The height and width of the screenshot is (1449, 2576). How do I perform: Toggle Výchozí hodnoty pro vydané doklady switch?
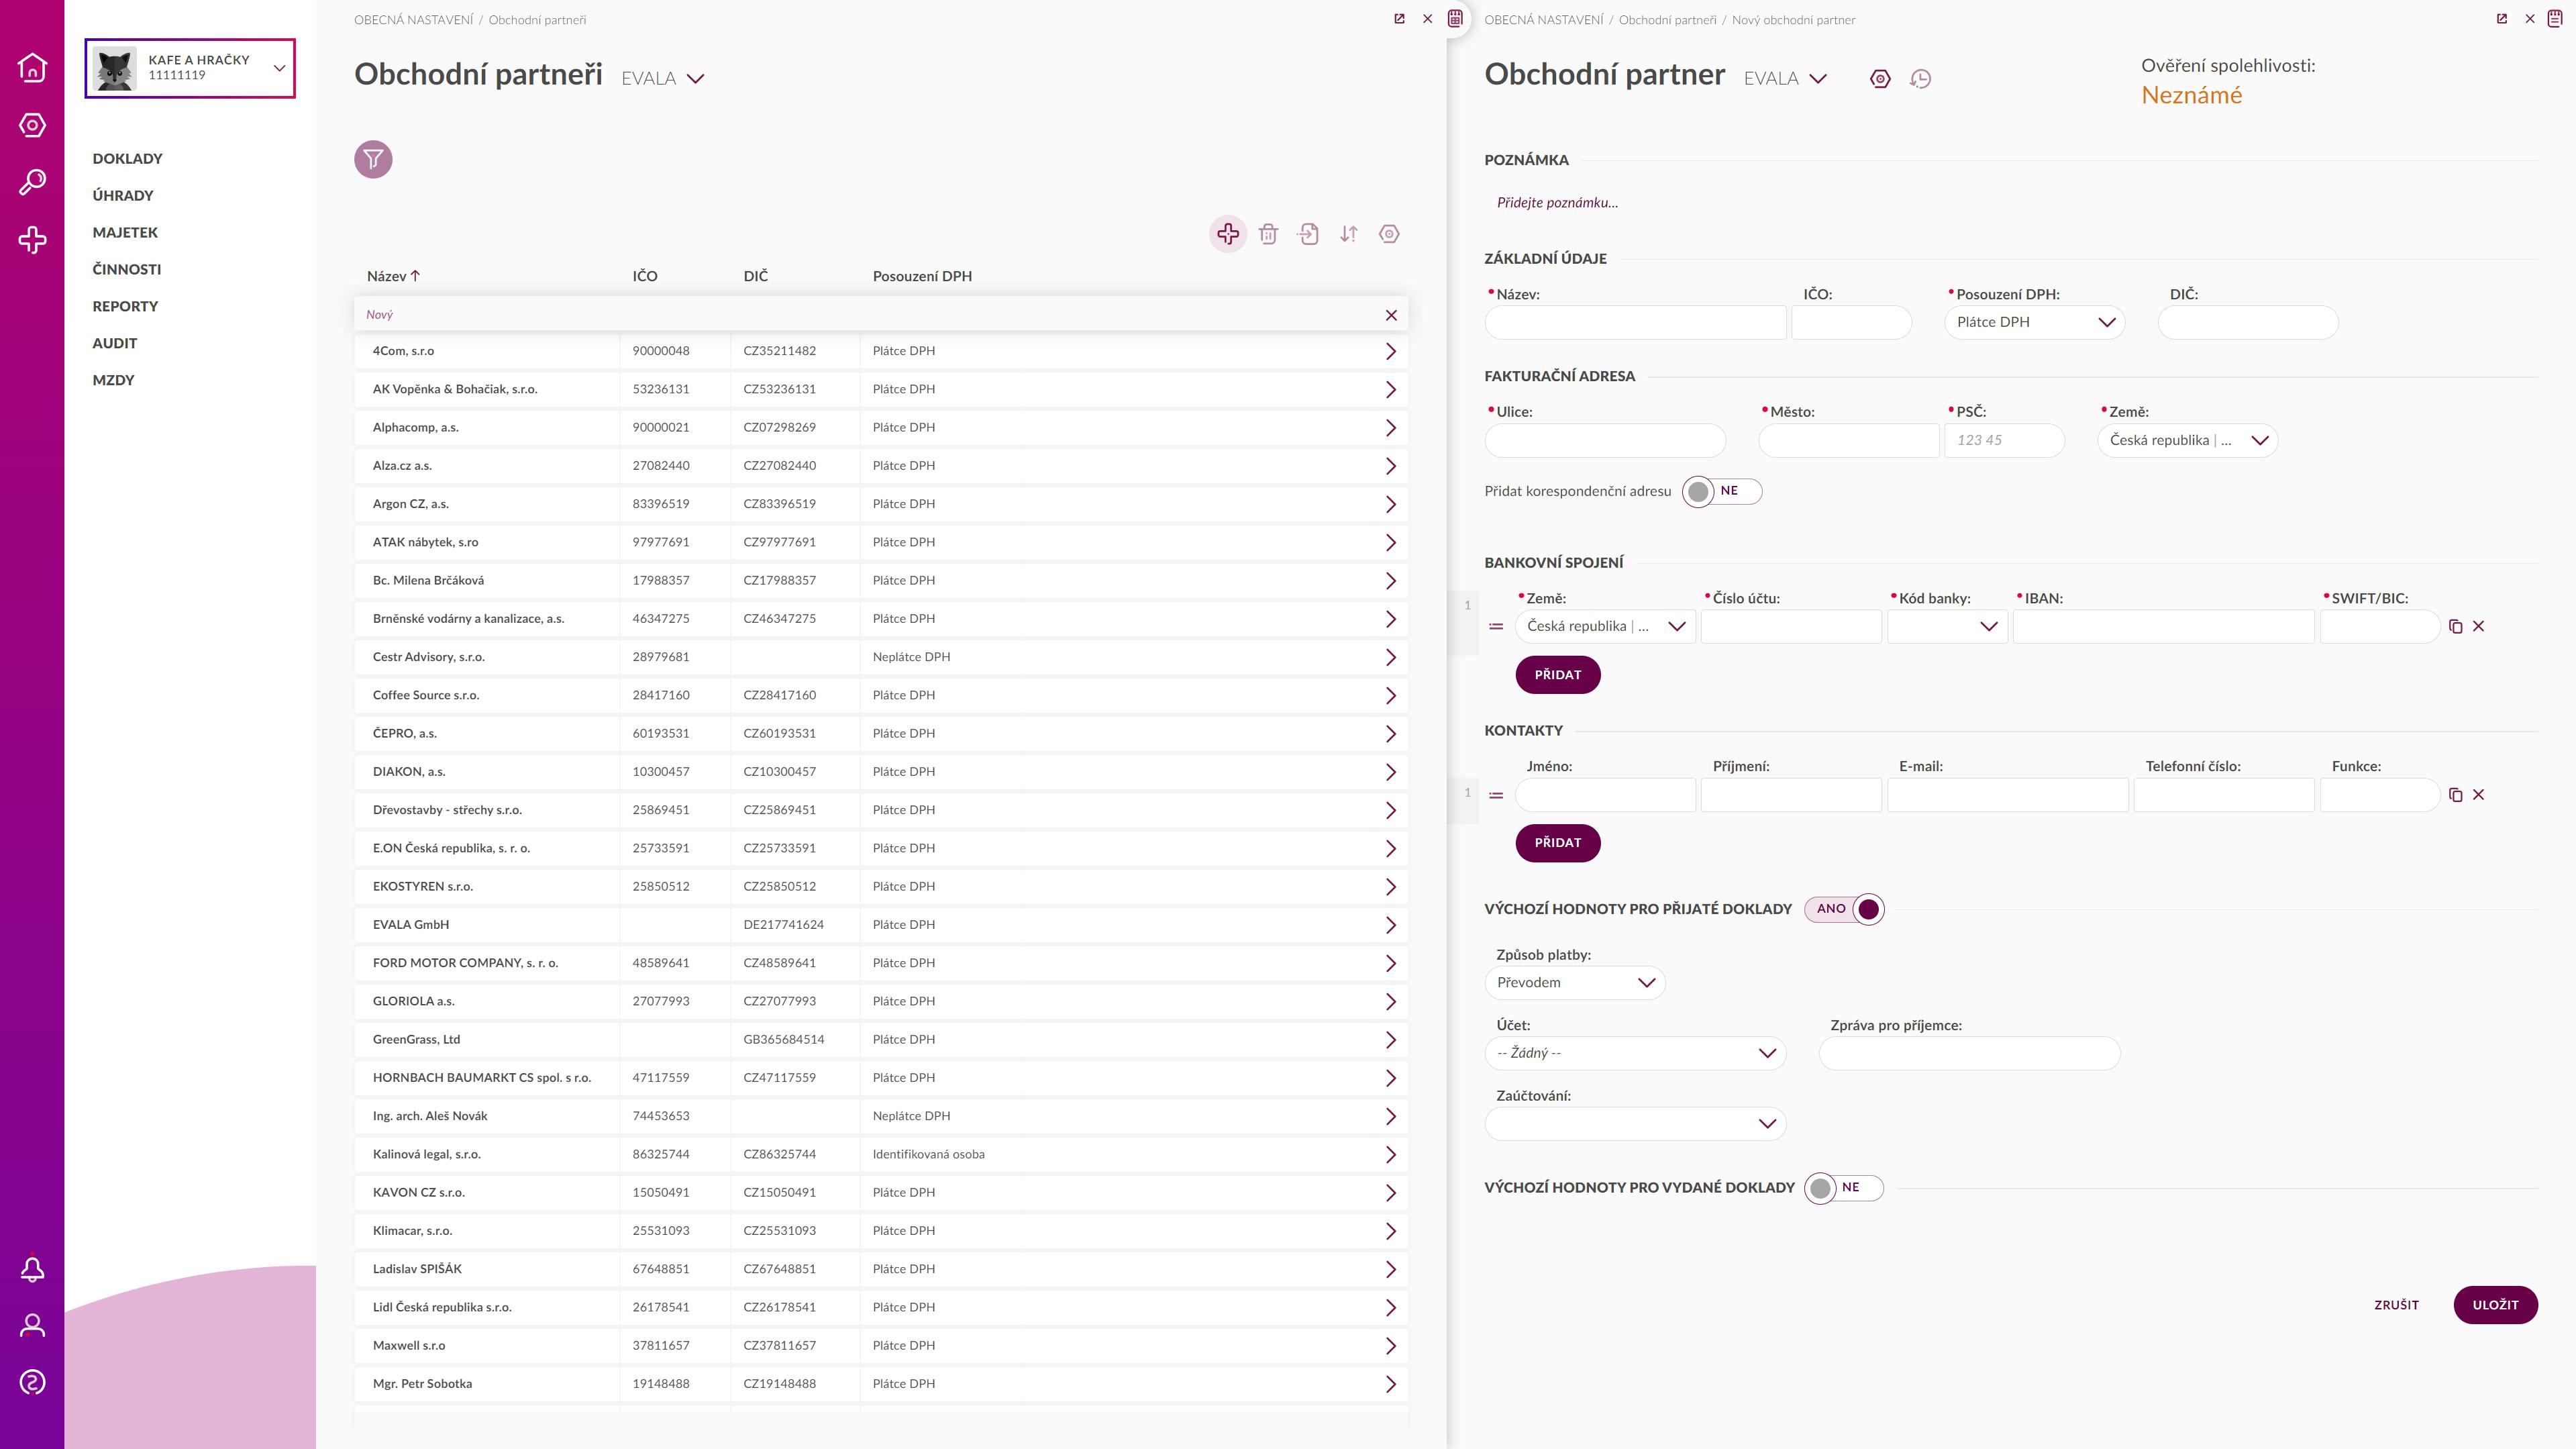(x=1844, y=1188)
